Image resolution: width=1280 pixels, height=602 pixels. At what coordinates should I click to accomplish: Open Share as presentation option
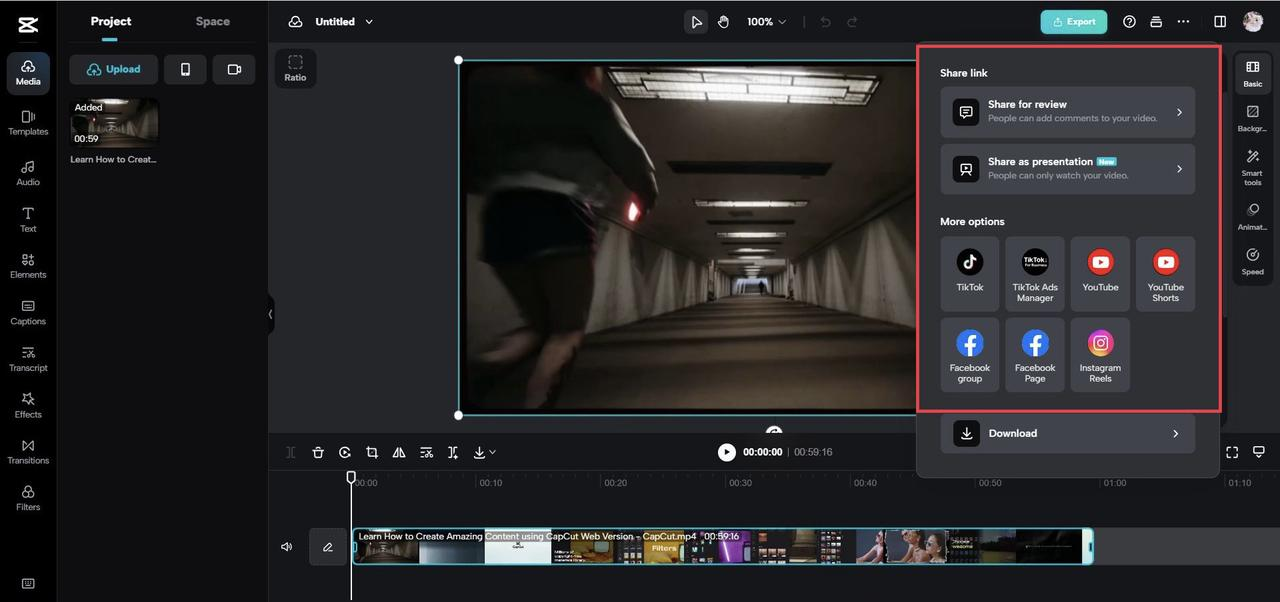pyautogui.click(x=1067, y=169)
